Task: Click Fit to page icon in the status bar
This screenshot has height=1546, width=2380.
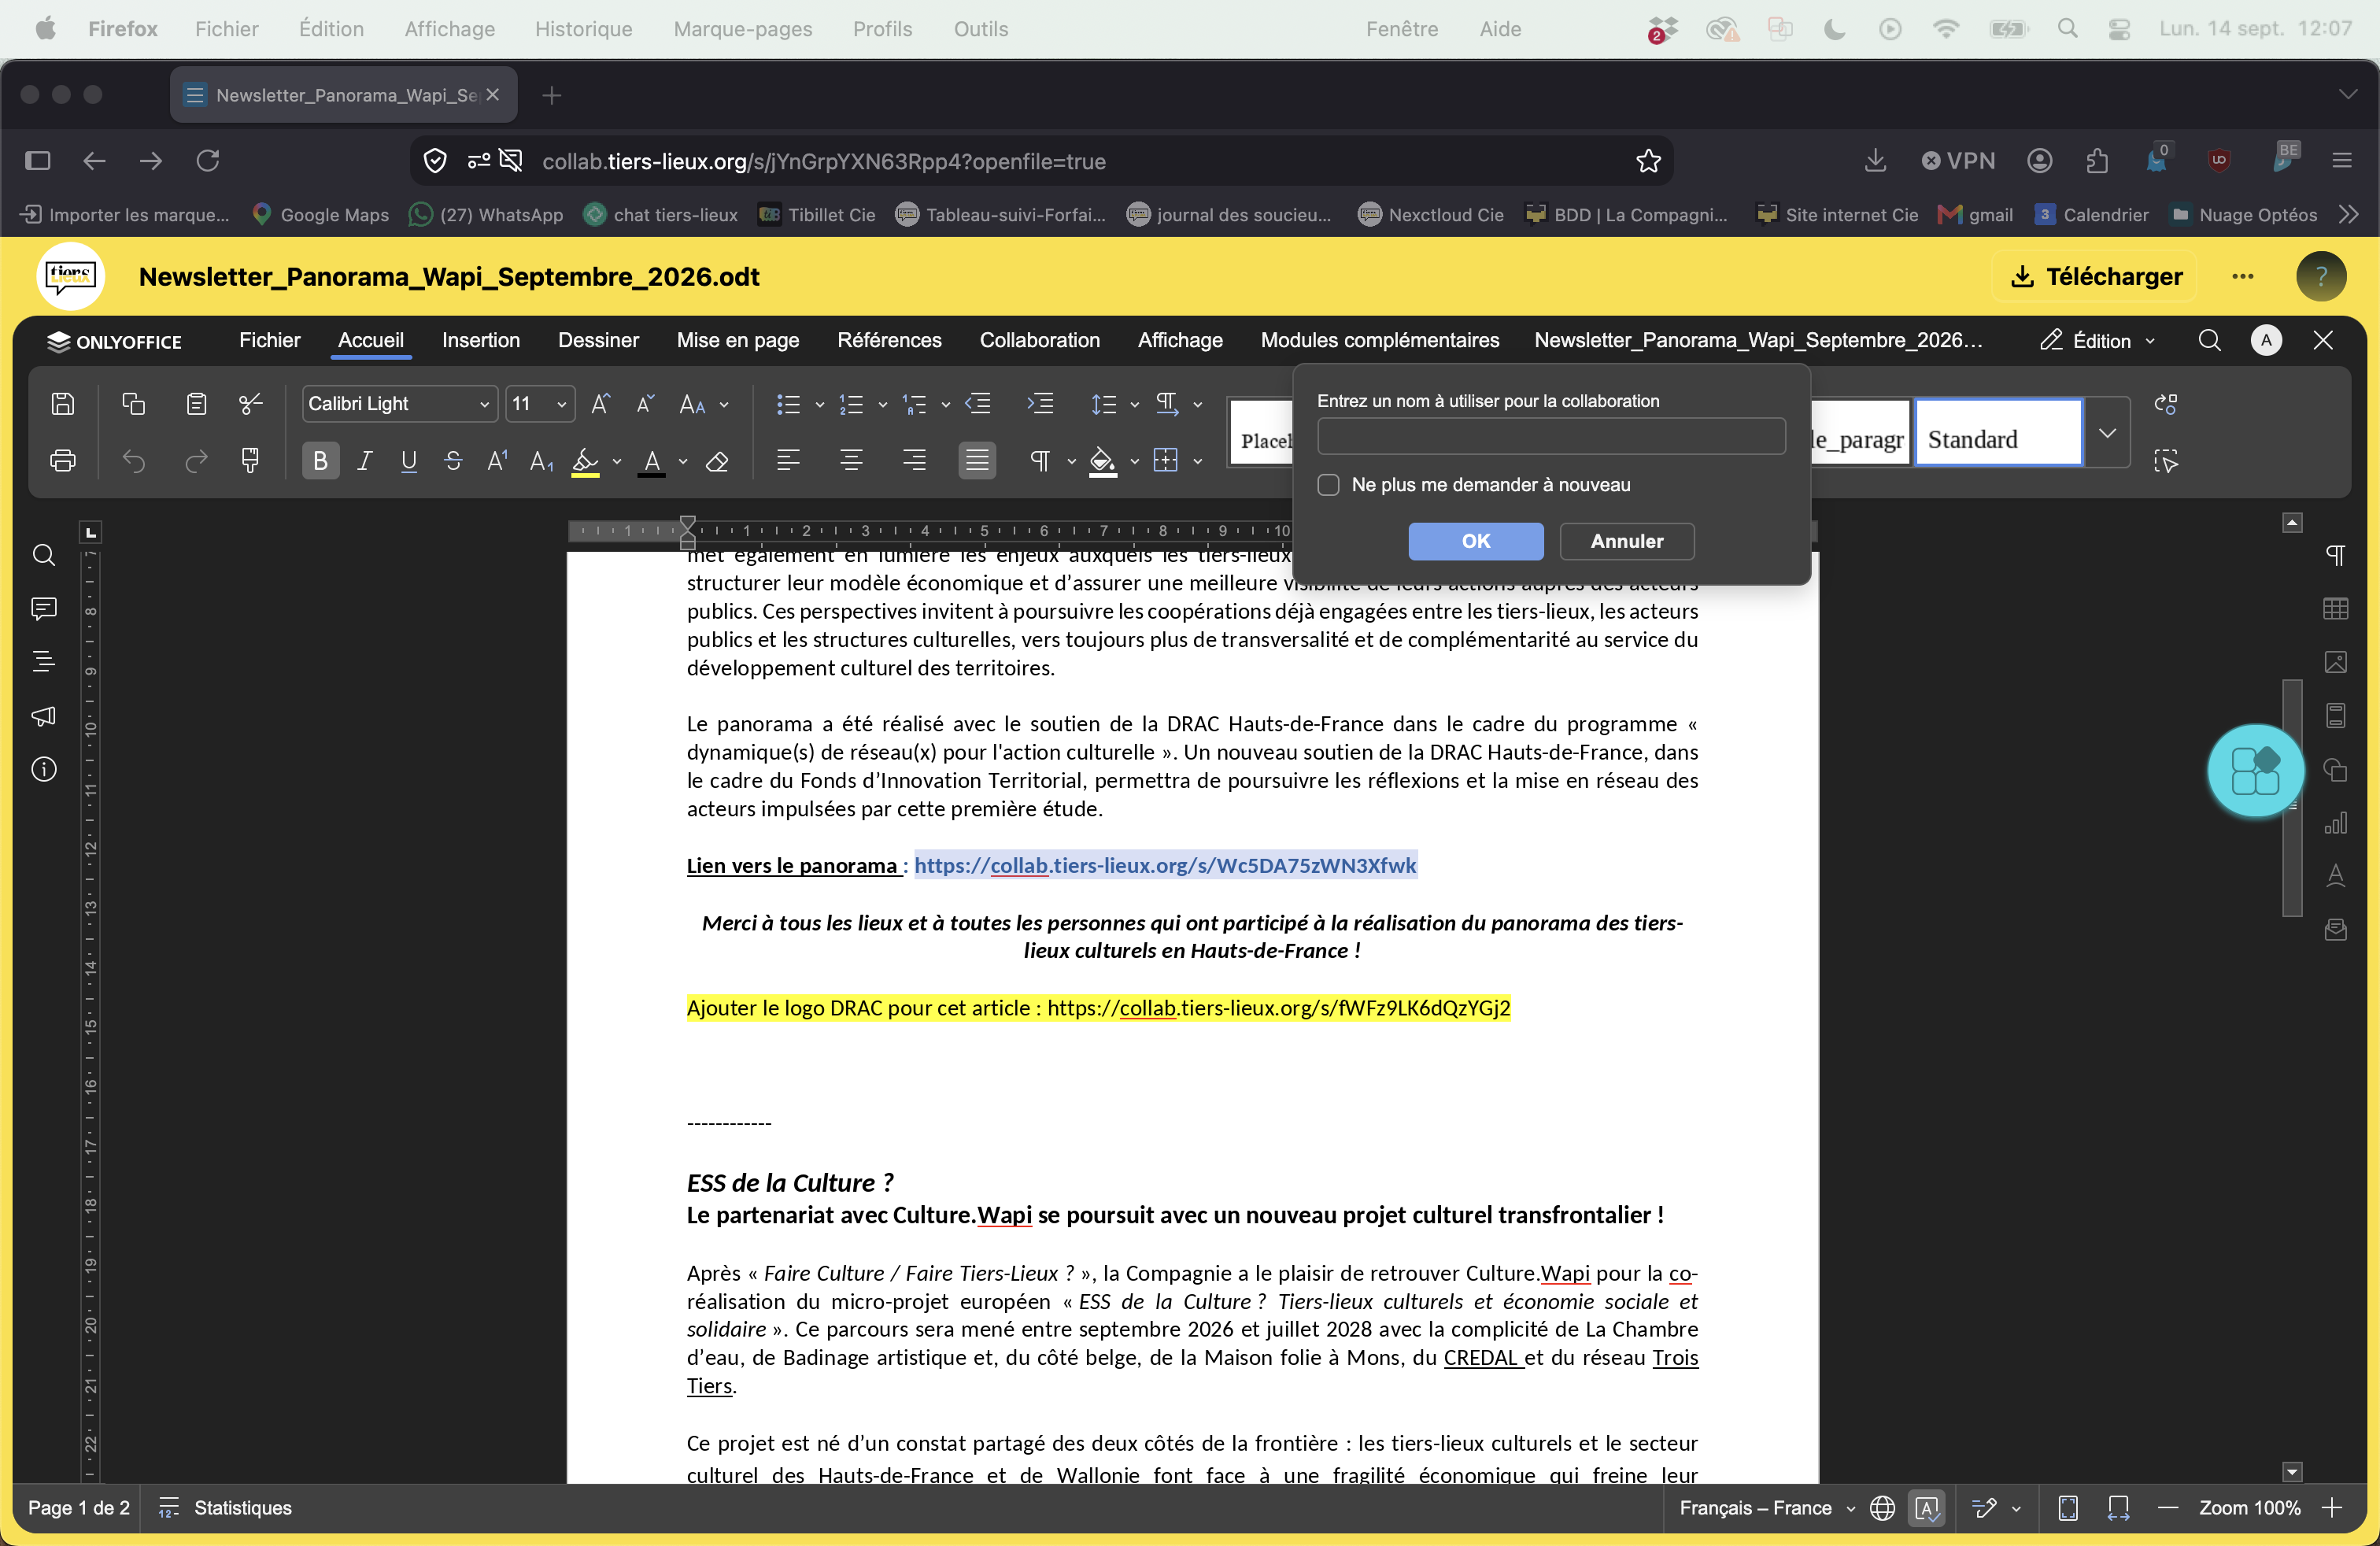Action: coord(2068,1507)
